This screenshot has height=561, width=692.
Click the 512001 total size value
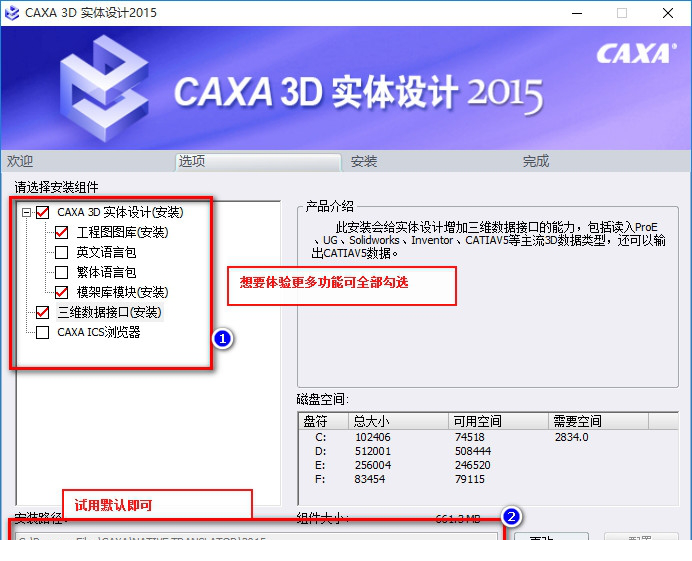tap(373, 451)
